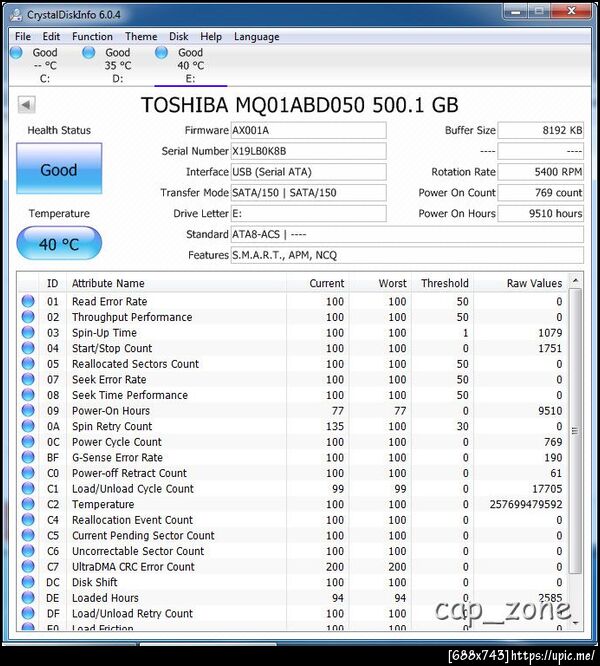Click the status icon for Power-On Hours

pos(28,411)
